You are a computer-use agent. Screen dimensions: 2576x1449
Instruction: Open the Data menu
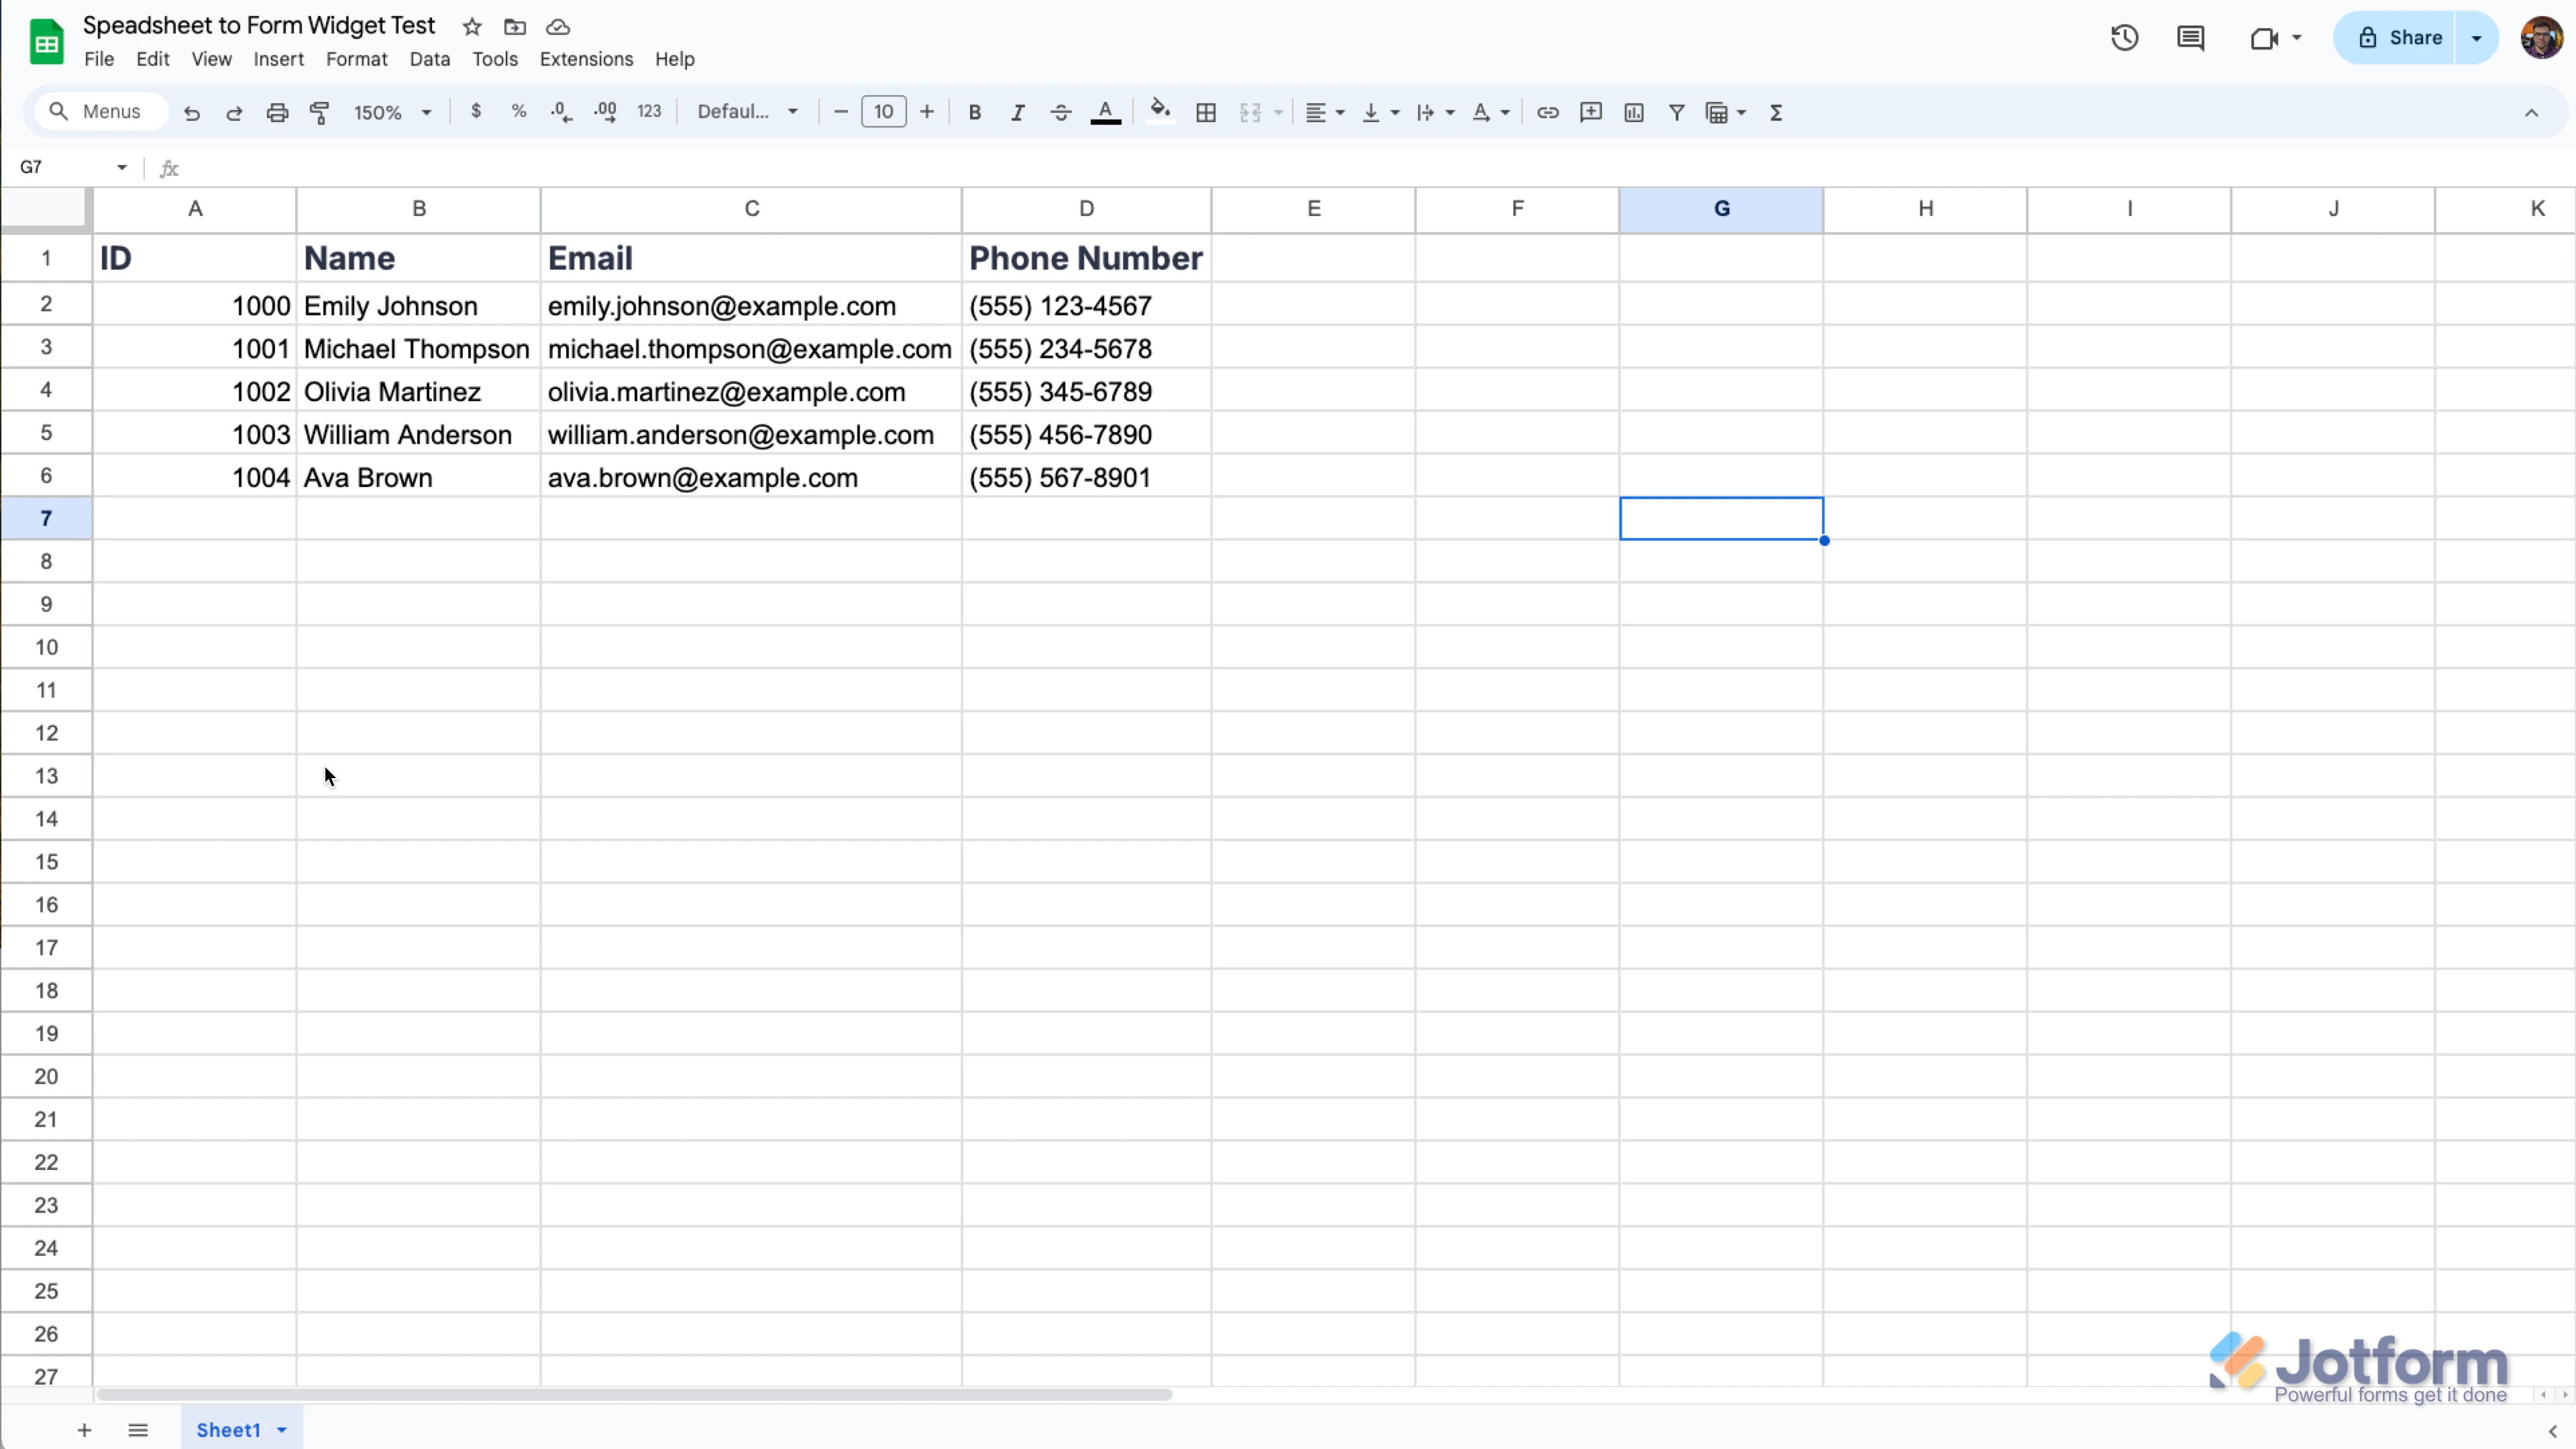pos(429,59)
